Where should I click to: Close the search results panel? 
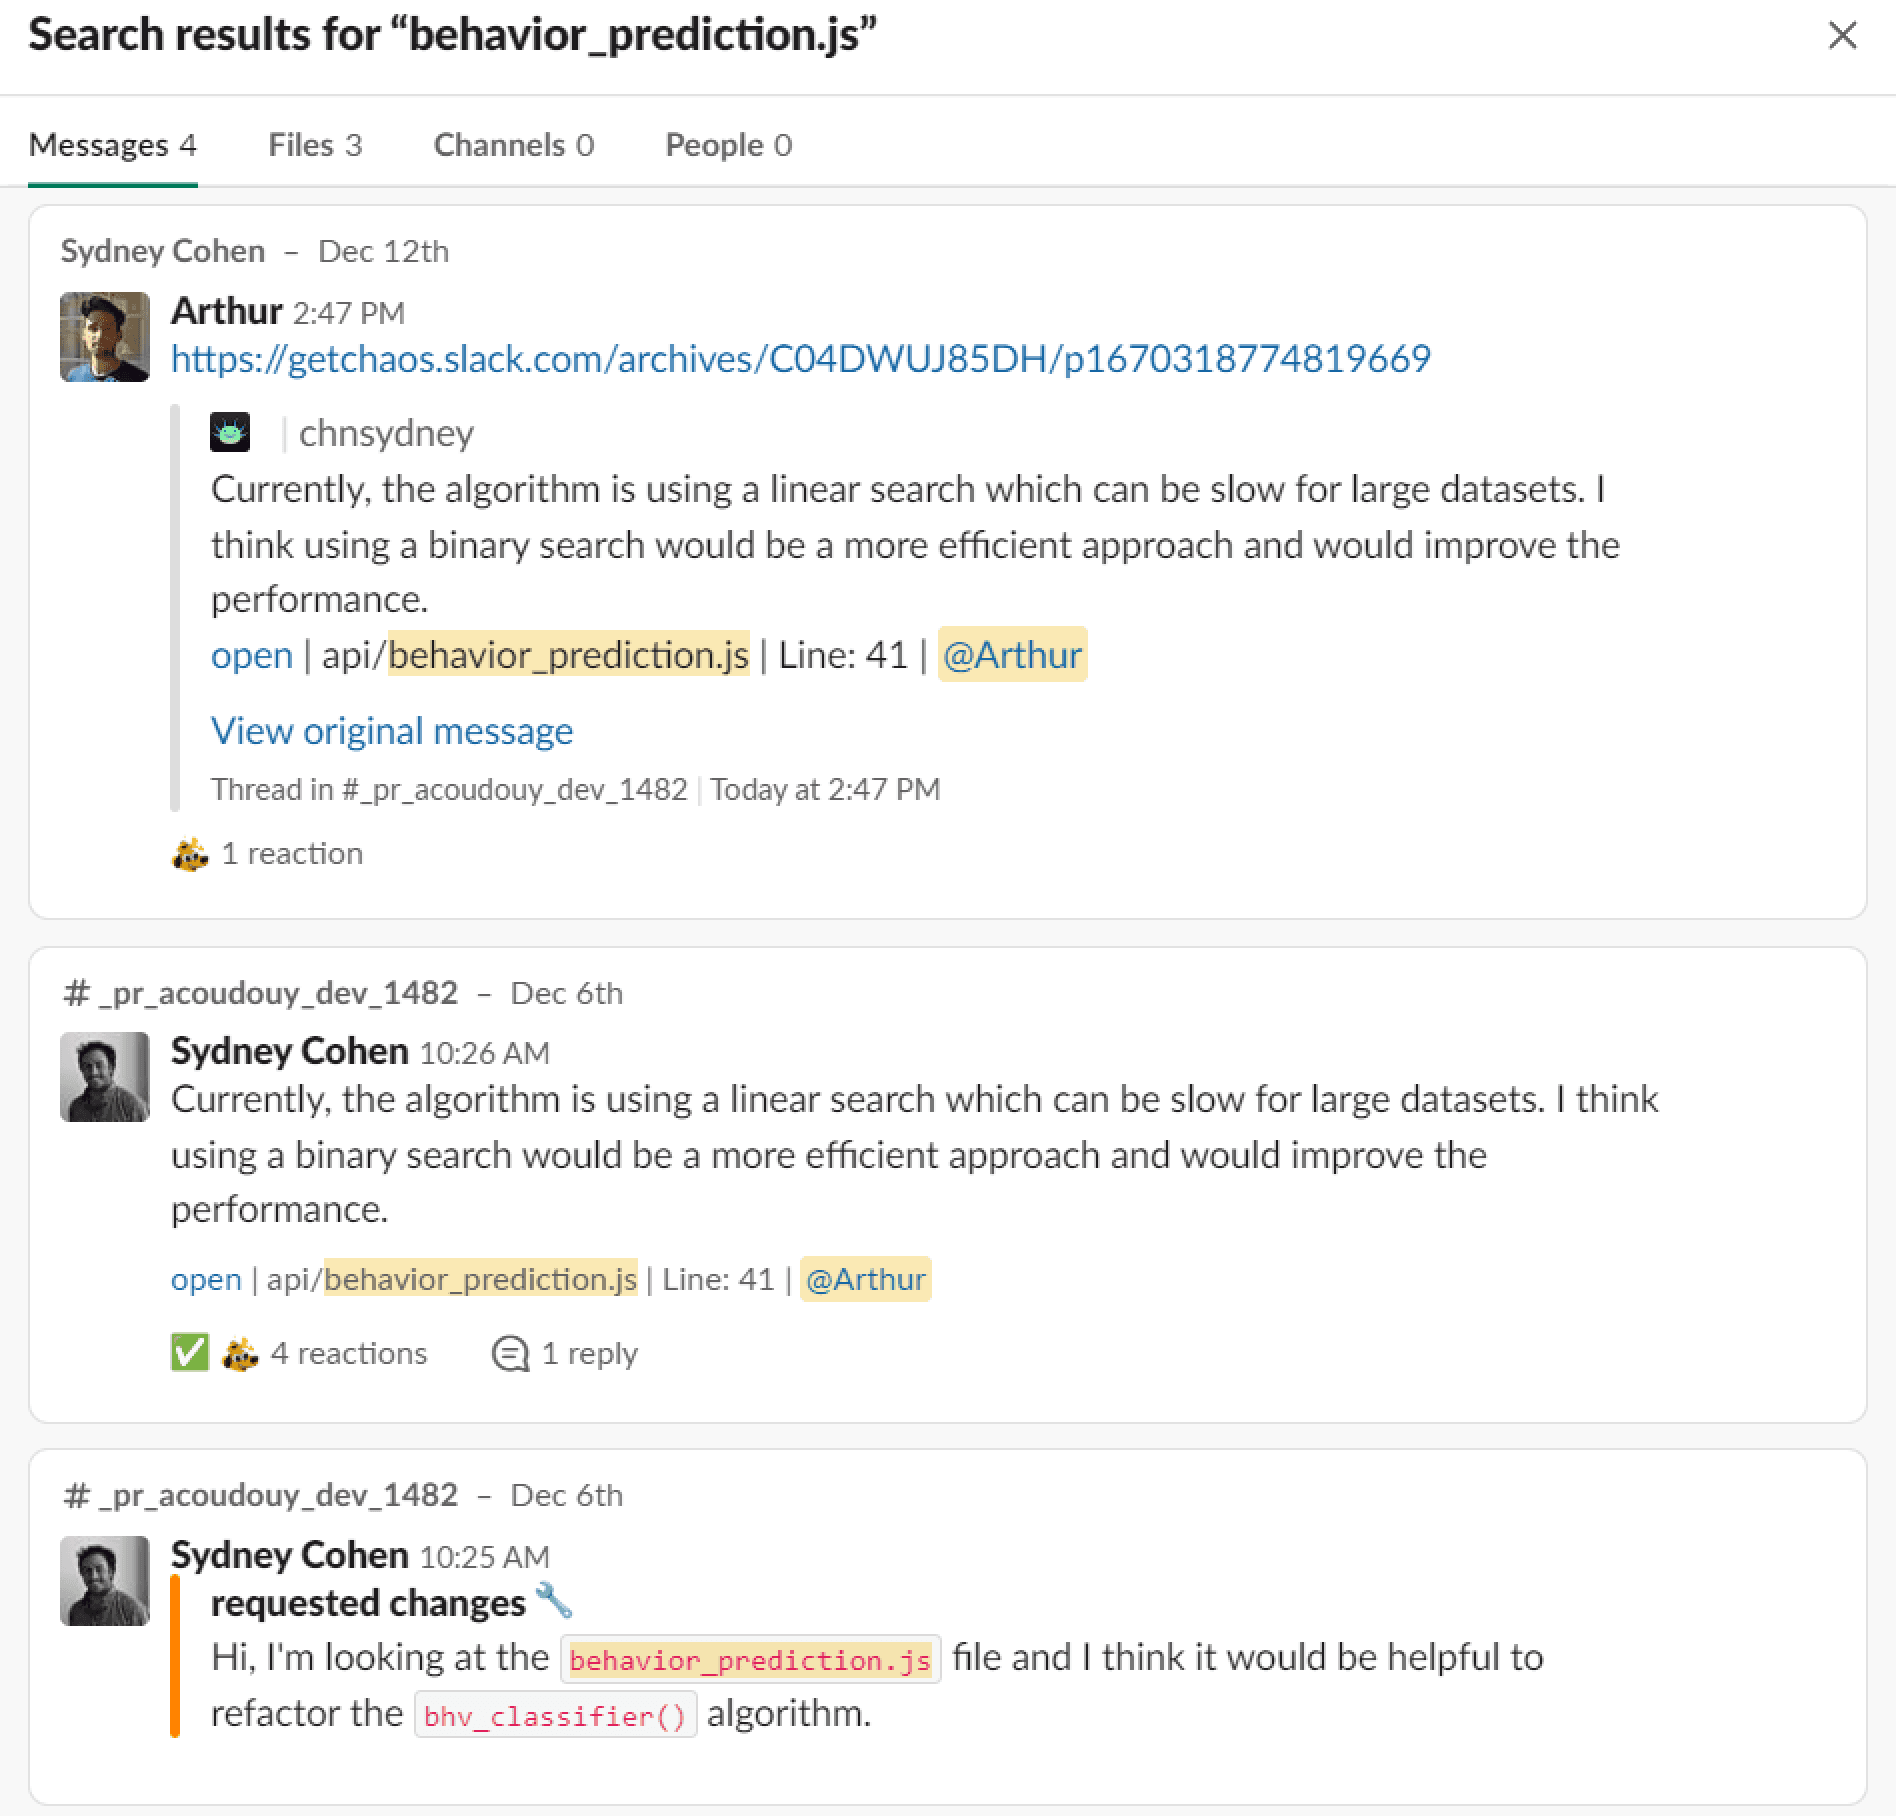pyautogui.click(x=1842, y=35)
